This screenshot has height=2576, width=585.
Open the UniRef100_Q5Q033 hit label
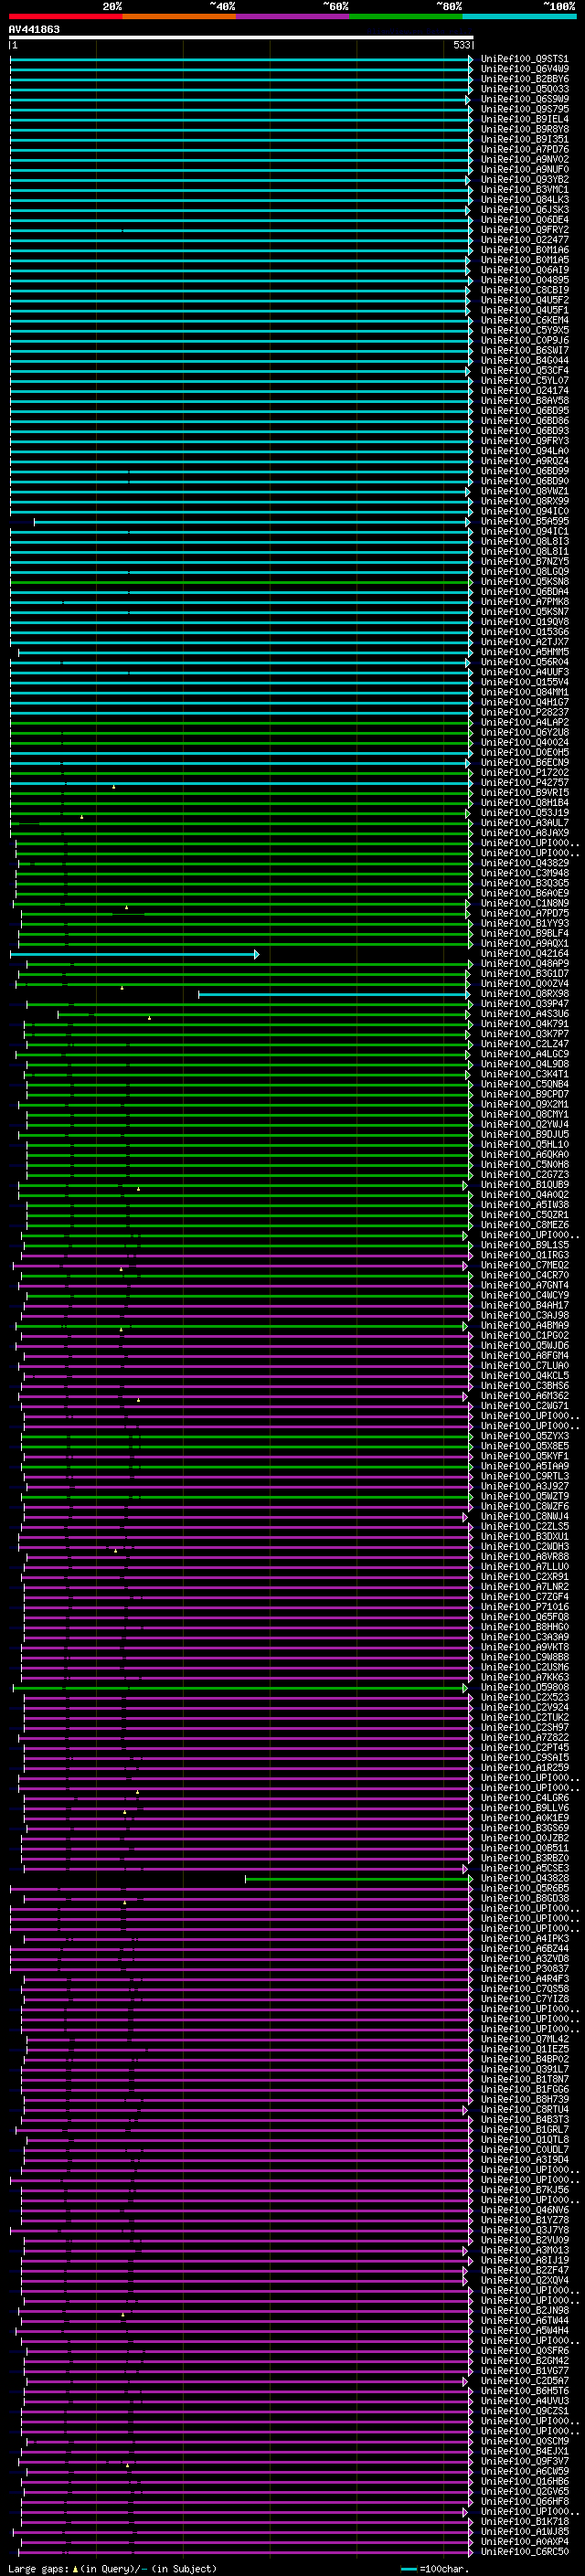point(525,89)
